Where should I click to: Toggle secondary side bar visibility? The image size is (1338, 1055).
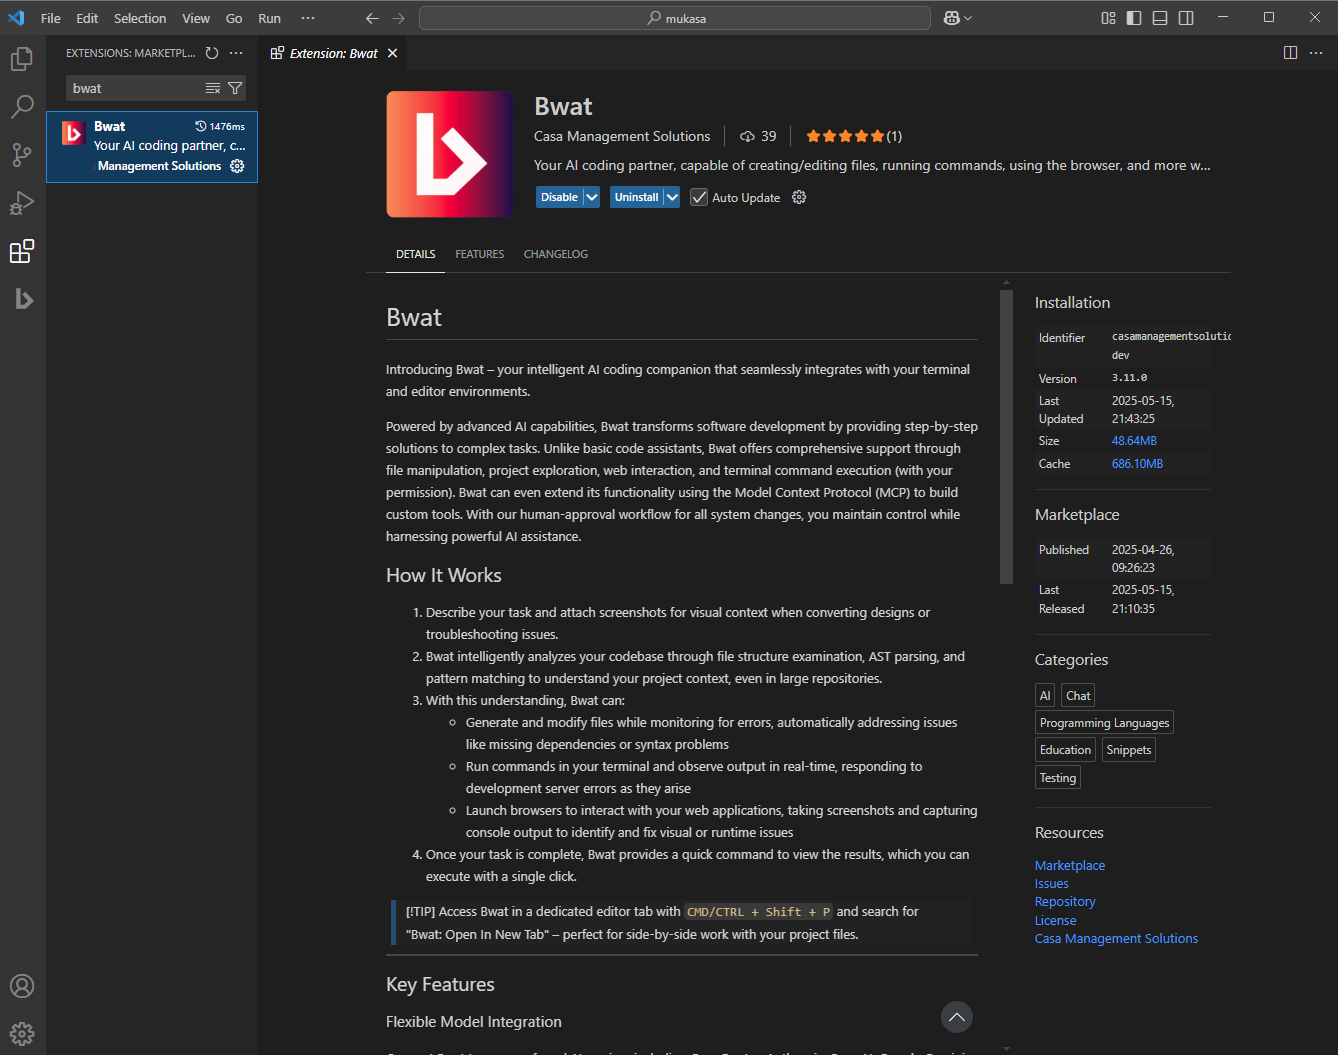pyautogui.click(x=1186, y=18)
